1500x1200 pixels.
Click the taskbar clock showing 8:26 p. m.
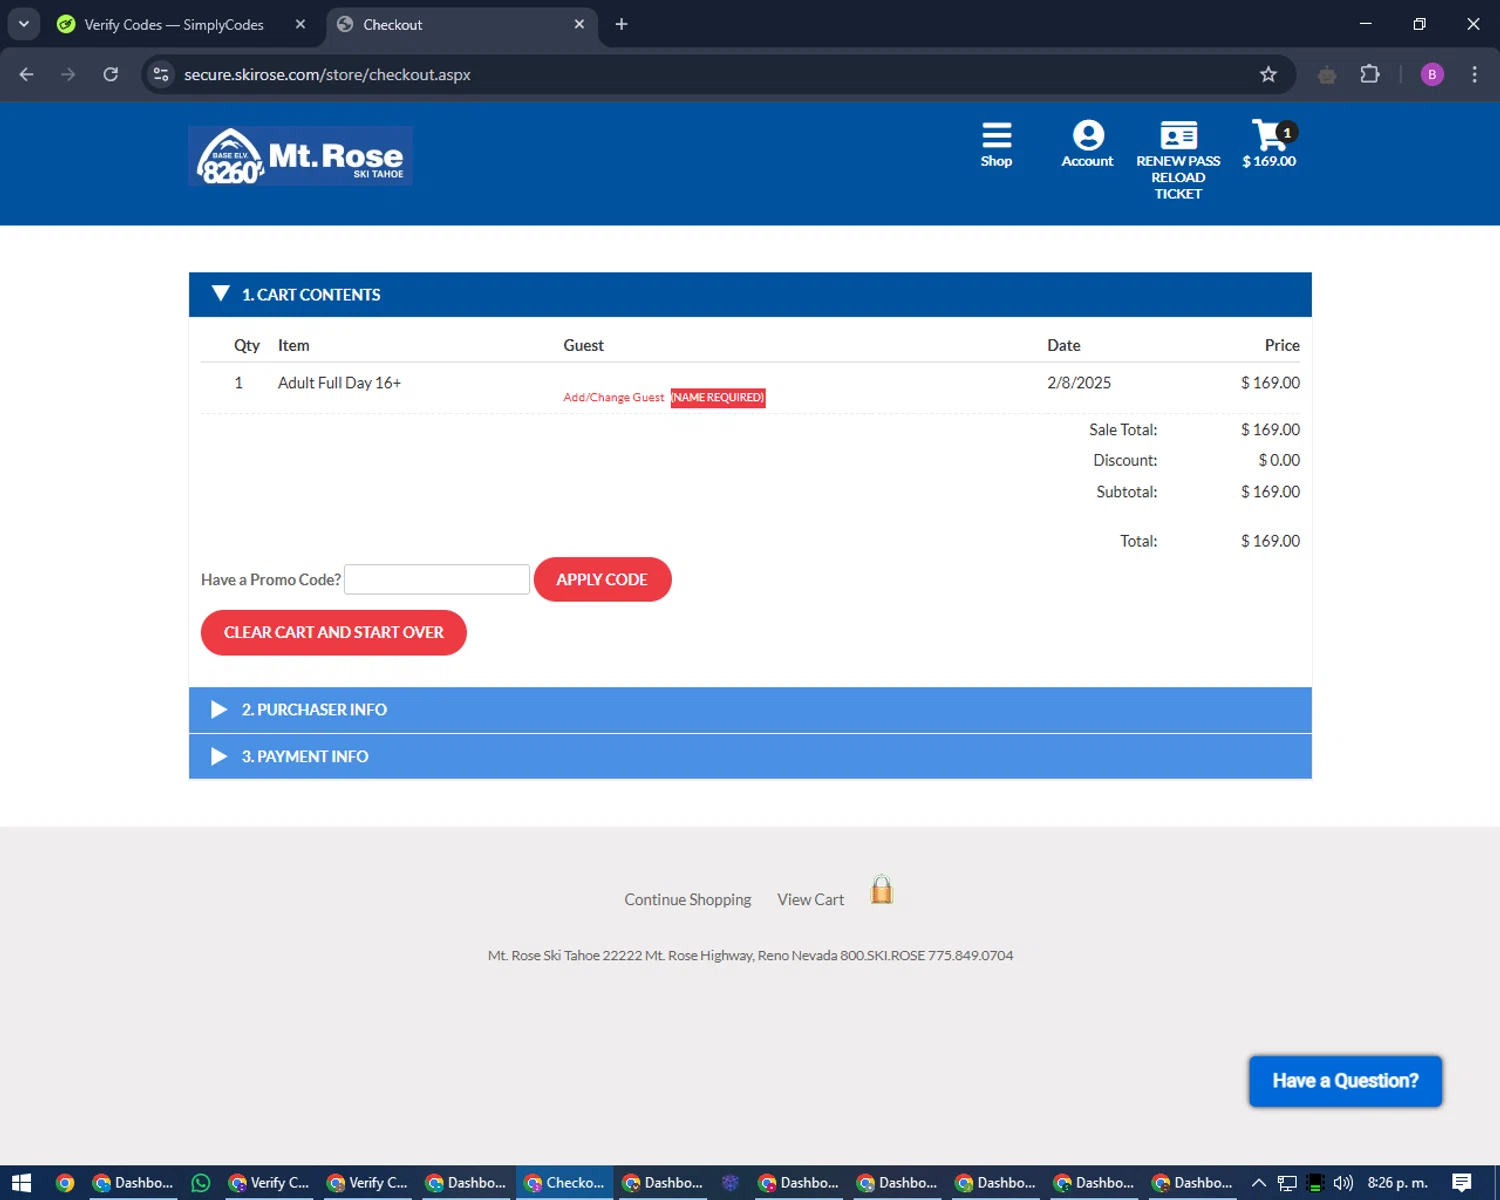coord(1398,1183)
